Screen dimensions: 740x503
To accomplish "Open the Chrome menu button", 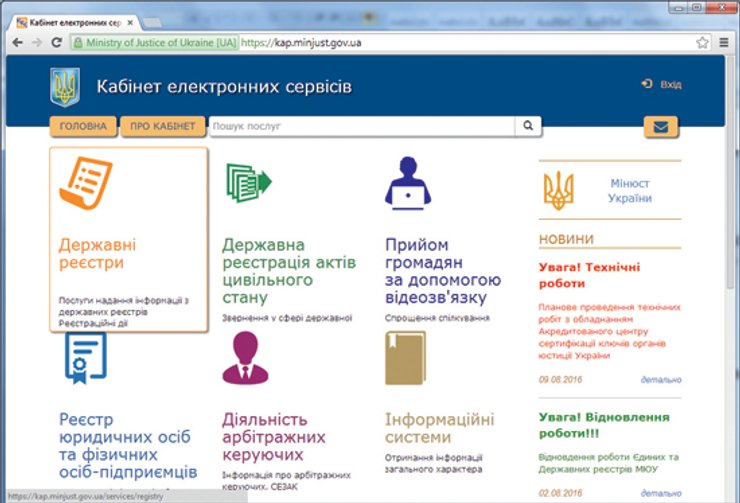I will (723, 43).
